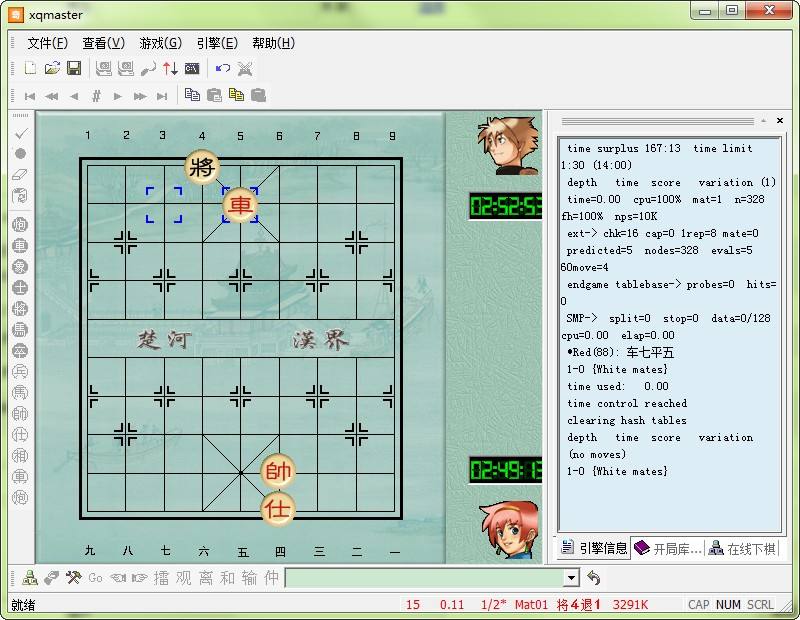Close the engine information panel
800x620 pixels.
point(779,120)
